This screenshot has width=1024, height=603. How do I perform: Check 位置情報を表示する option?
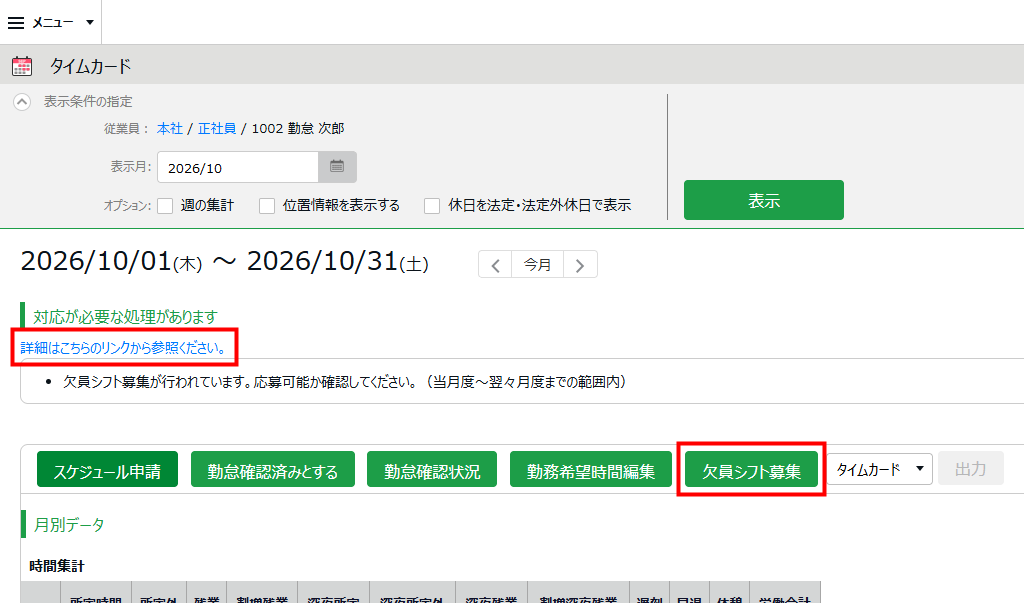coord(266,206)
